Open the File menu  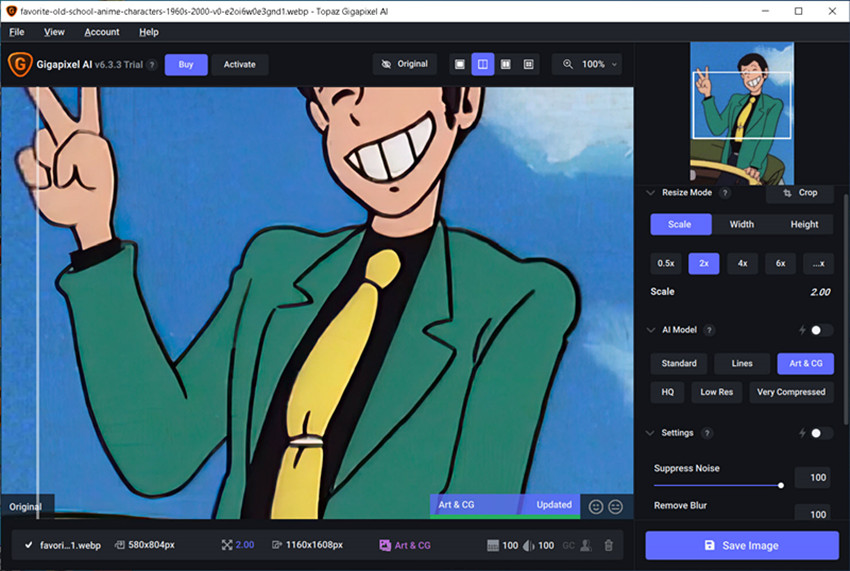[16, 32]
